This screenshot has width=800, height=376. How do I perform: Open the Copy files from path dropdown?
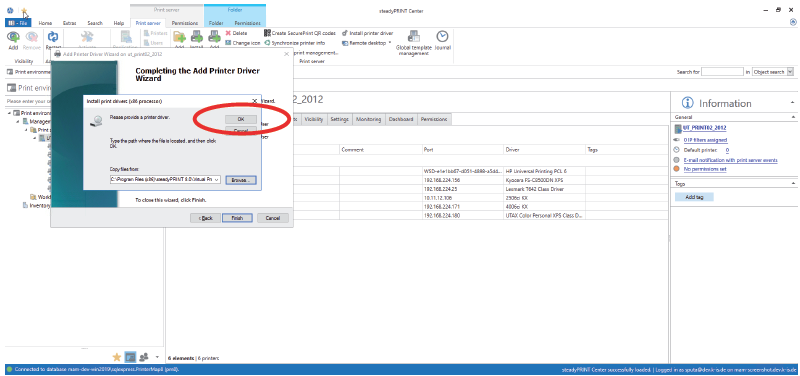tap(217, 180)
